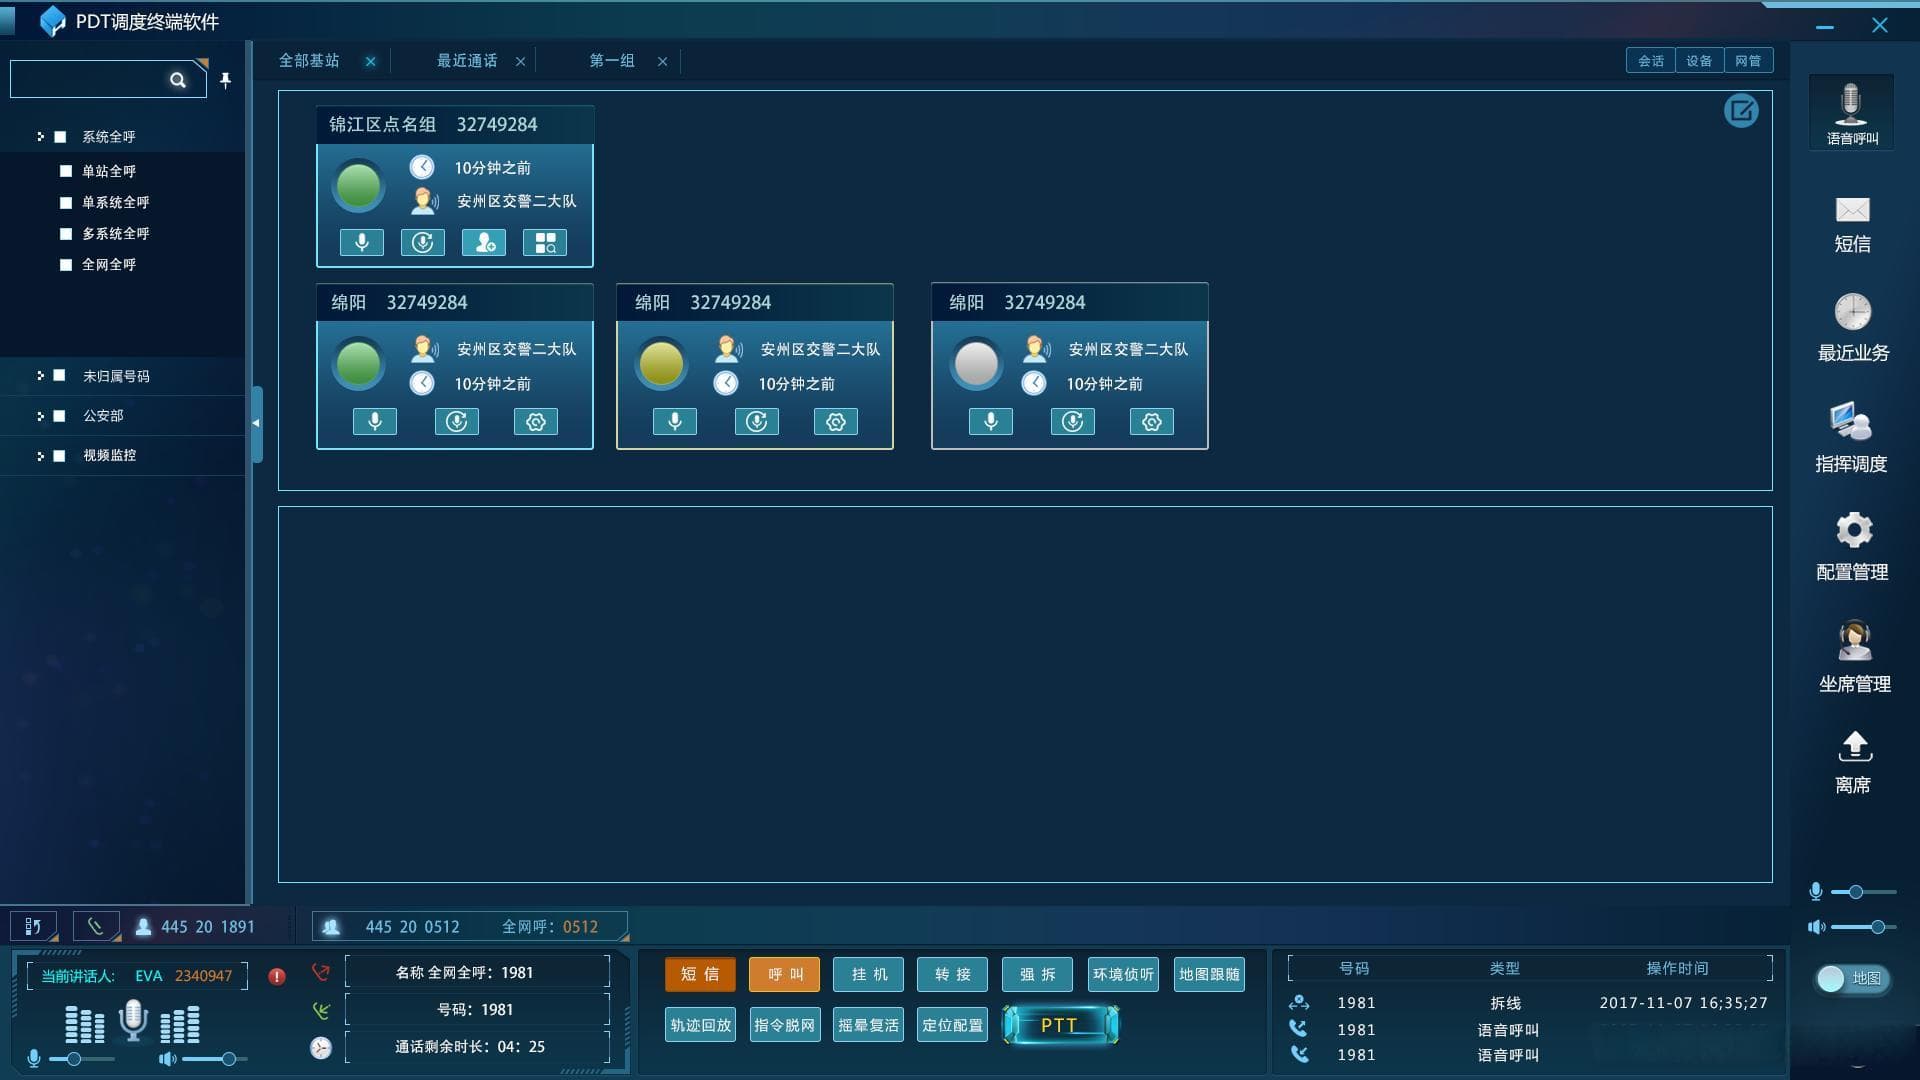Image resolution: width=1920 pixels, height=1080 pixels.
Task: Click the large microphone icon in speaker panel
Action: pos(133,1020)
